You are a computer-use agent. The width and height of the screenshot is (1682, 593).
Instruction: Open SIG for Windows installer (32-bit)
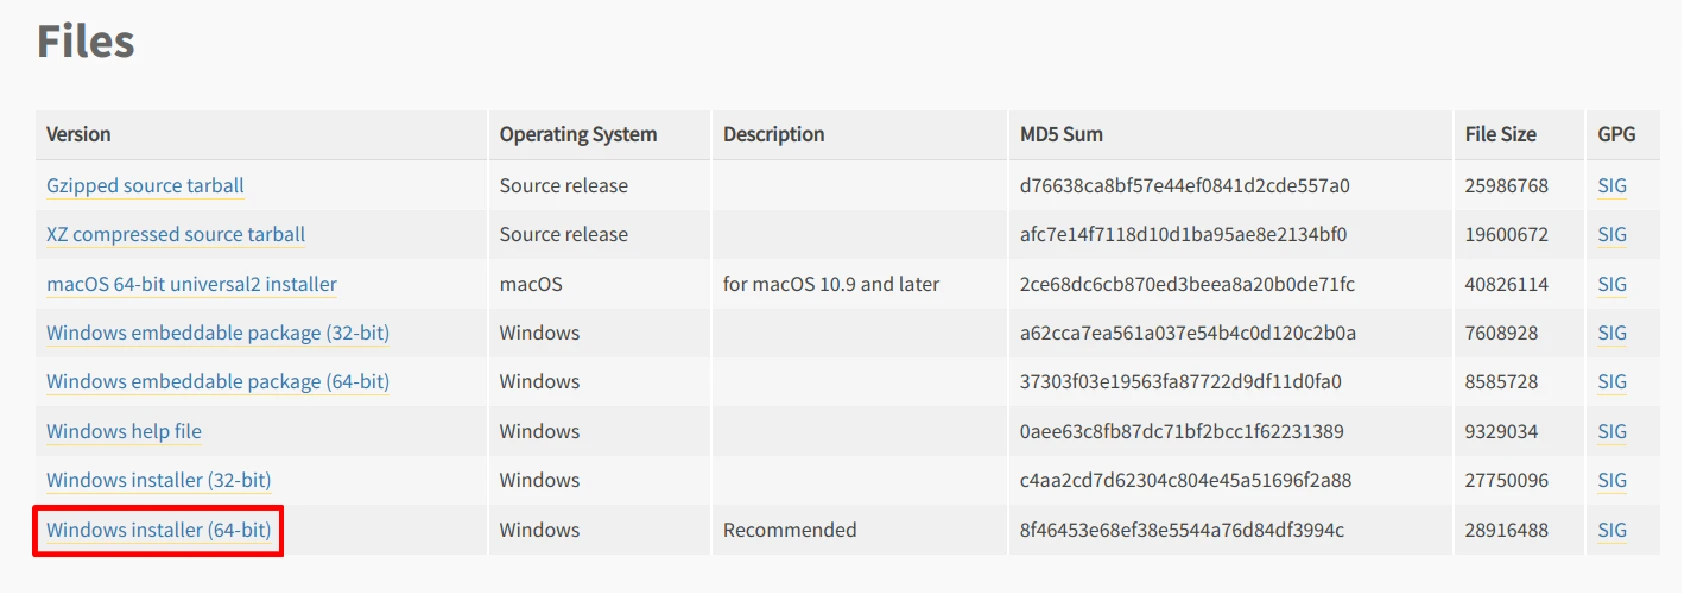[1612, 481]
